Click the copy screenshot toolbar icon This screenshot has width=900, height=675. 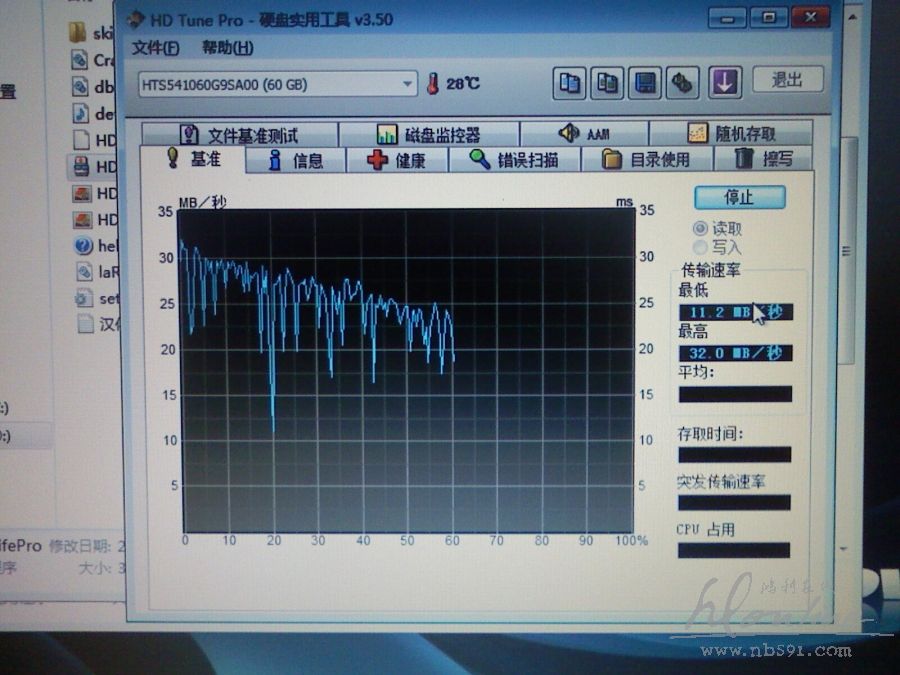606,84
